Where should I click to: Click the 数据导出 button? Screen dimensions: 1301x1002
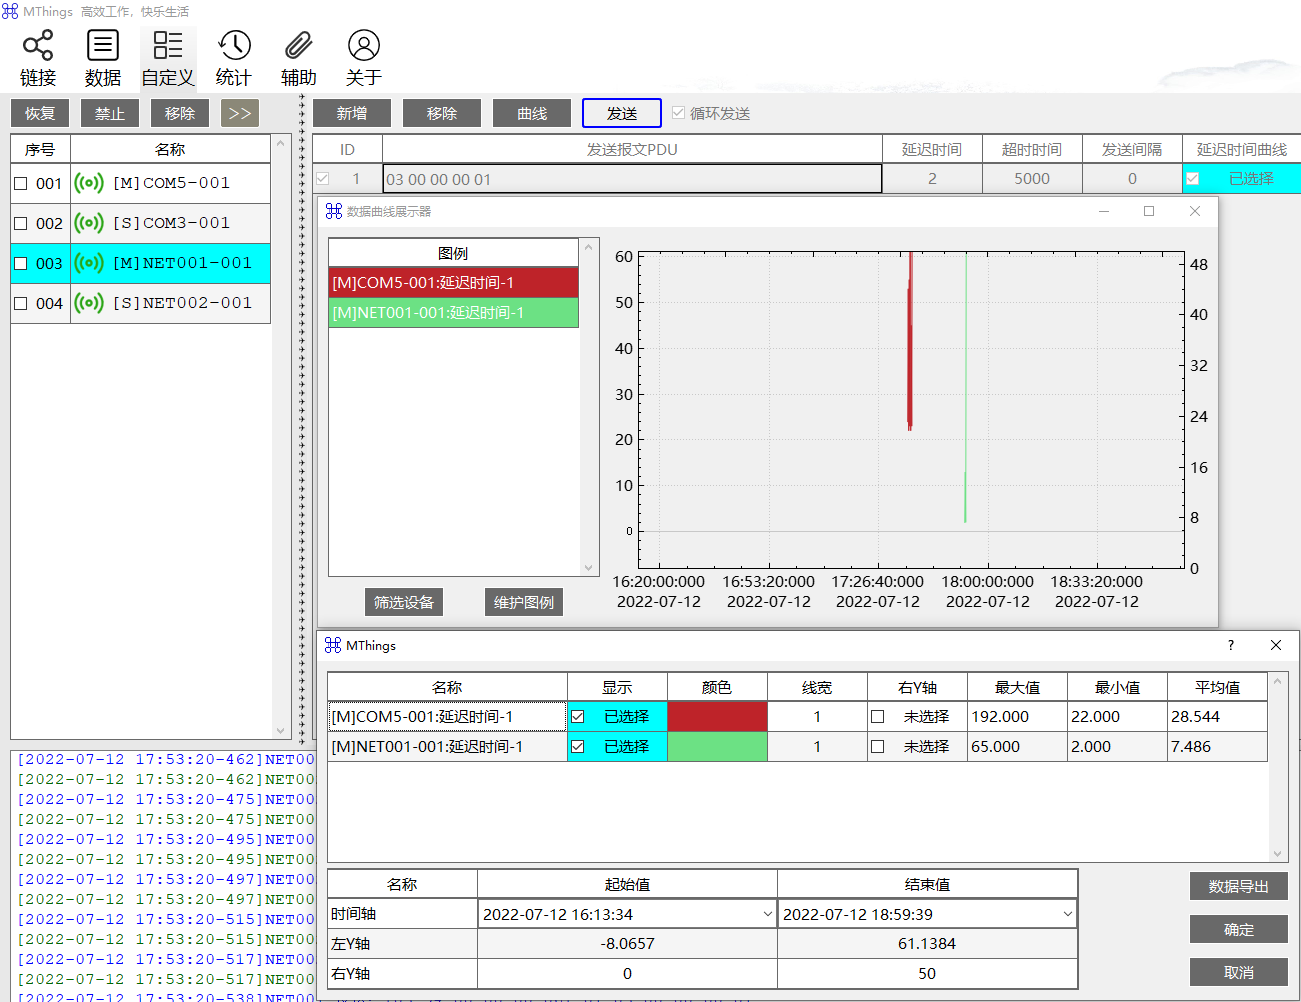1238,886
